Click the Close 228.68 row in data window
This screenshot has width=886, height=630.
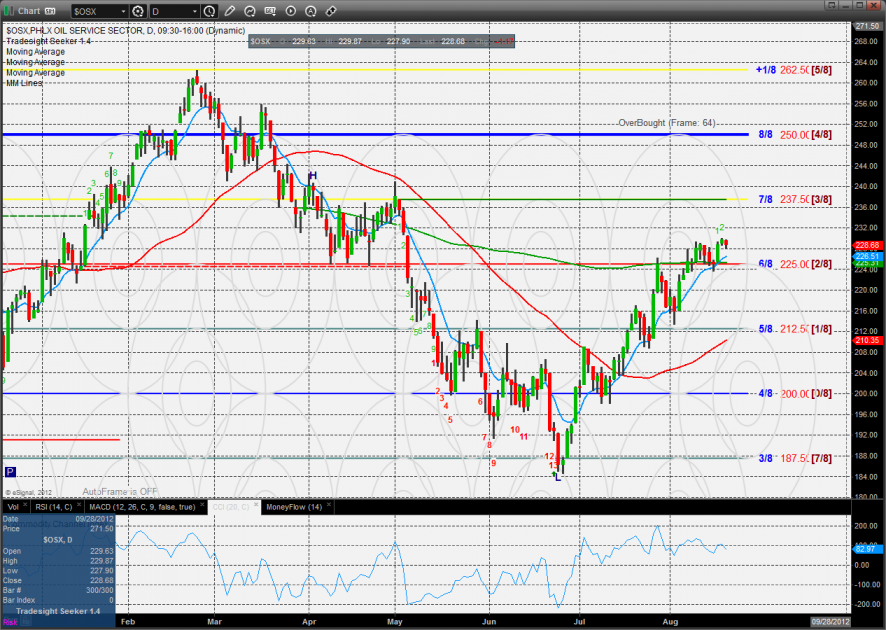(x=58, y=581)
